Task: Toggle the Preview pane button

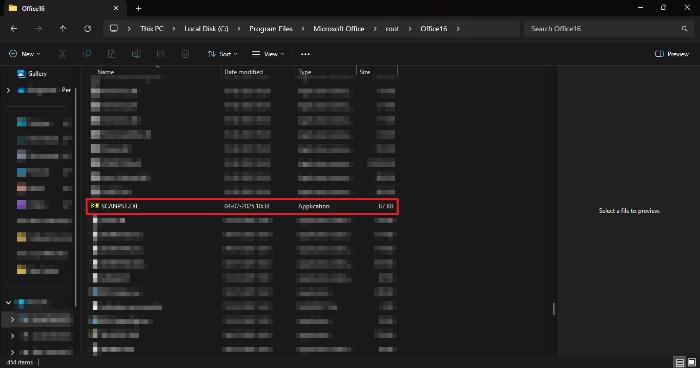Action: [672, 54]
